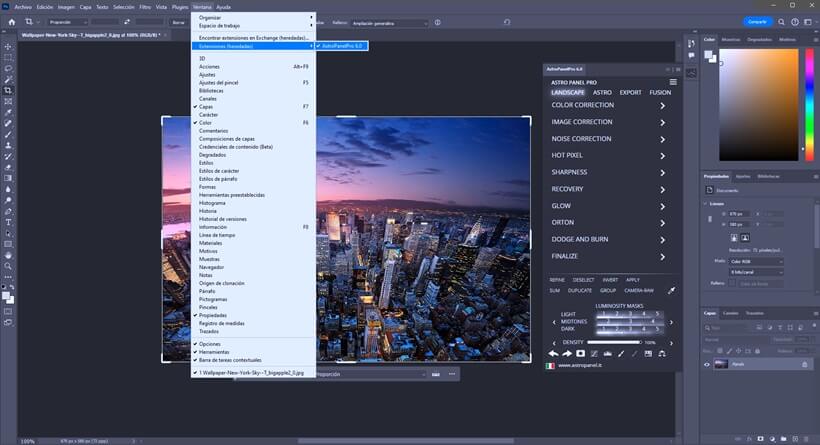Click the mask icon in Astro Panel
Screen dimensions: 820x445
click(x=580, y=353)
